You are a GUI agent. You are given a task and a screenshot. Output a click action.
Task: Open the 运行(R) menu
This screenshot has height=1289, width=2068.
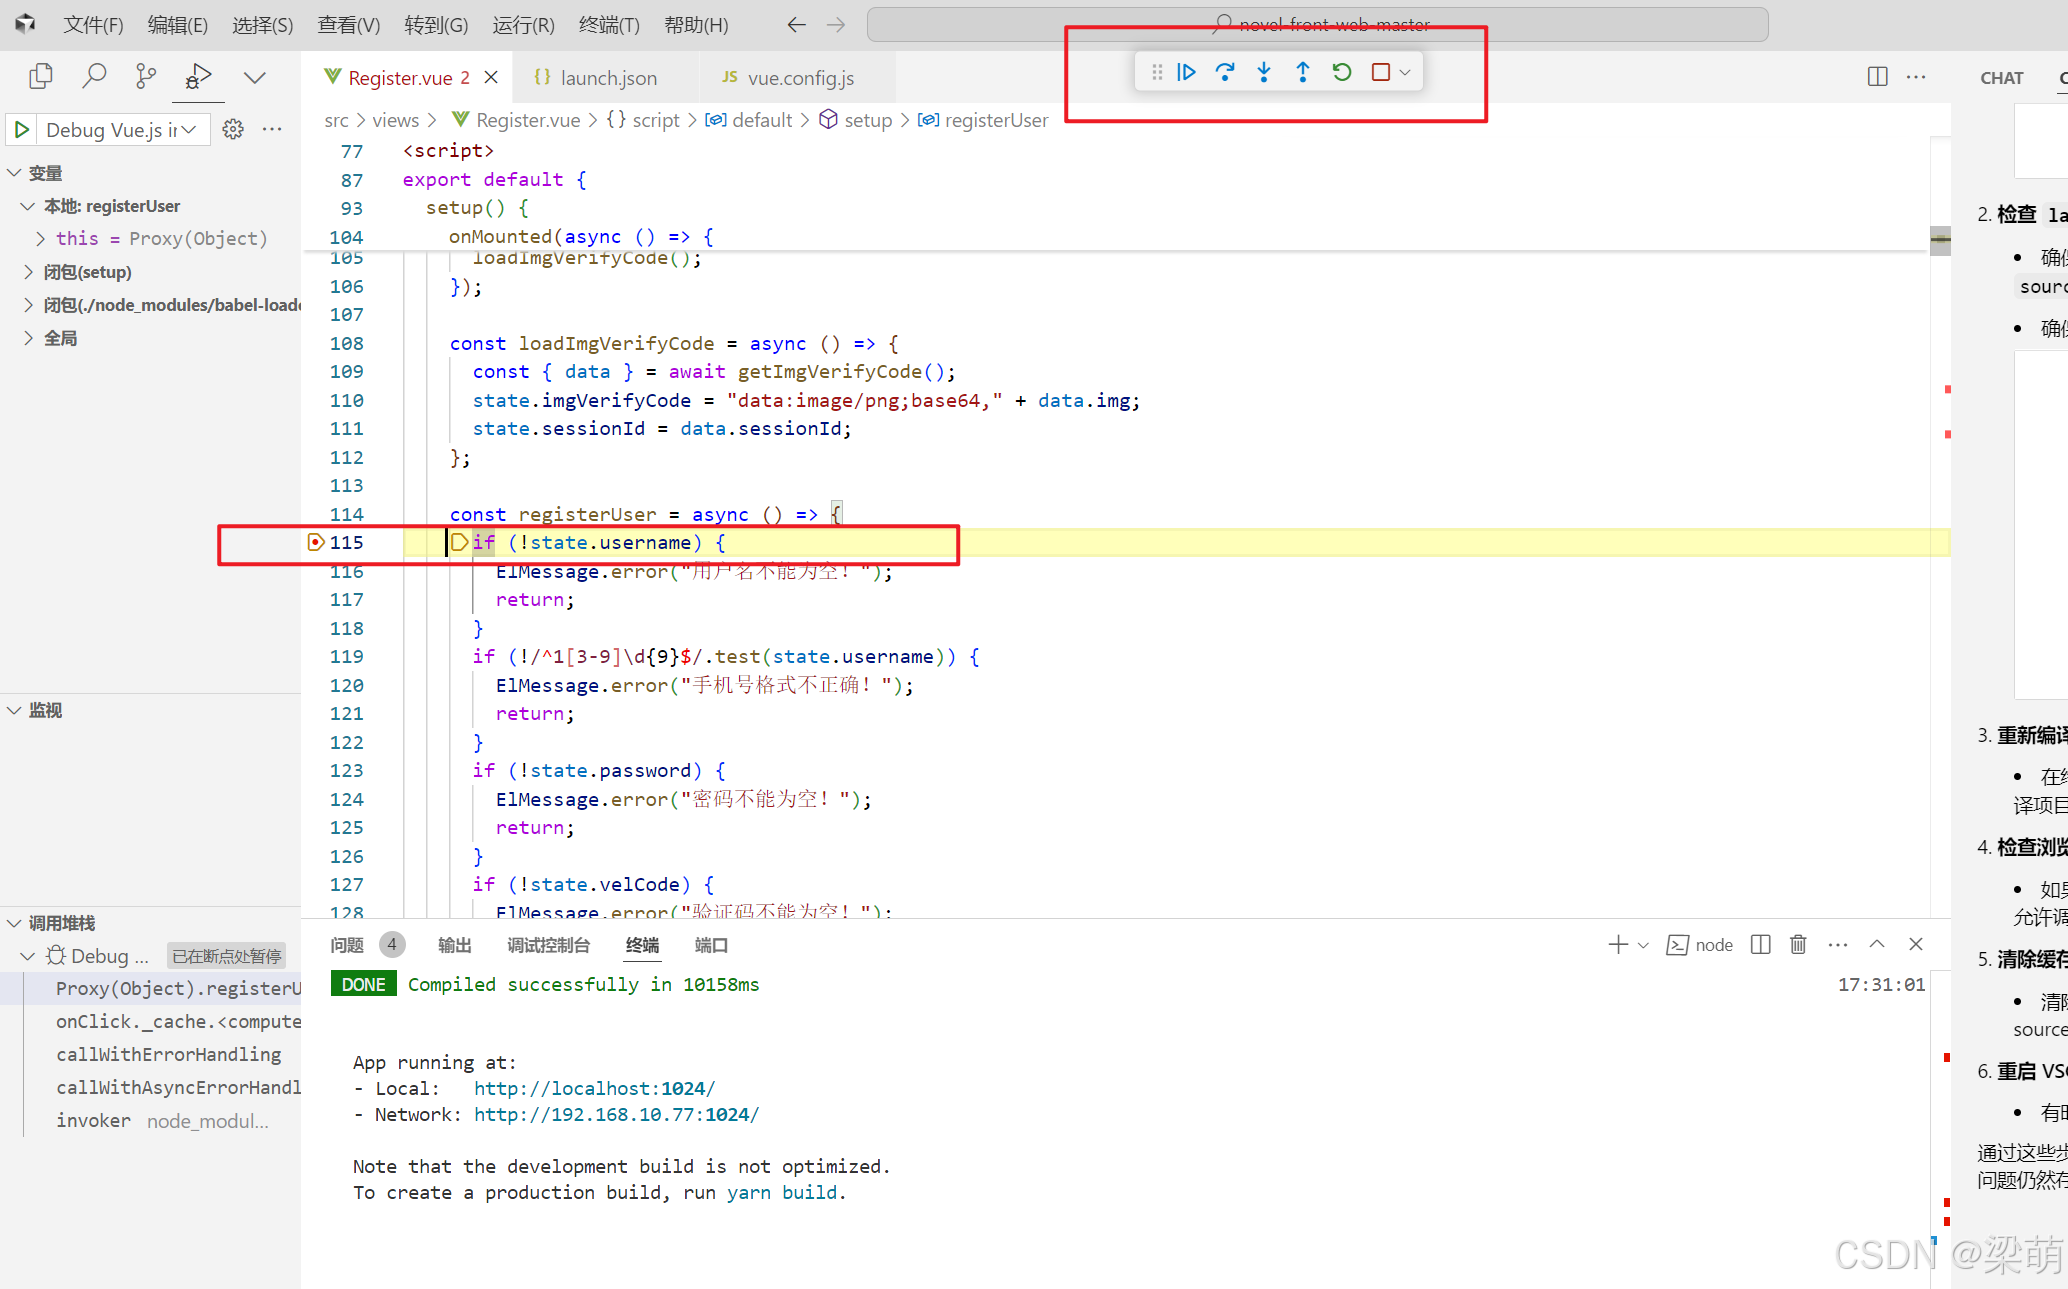523,25
